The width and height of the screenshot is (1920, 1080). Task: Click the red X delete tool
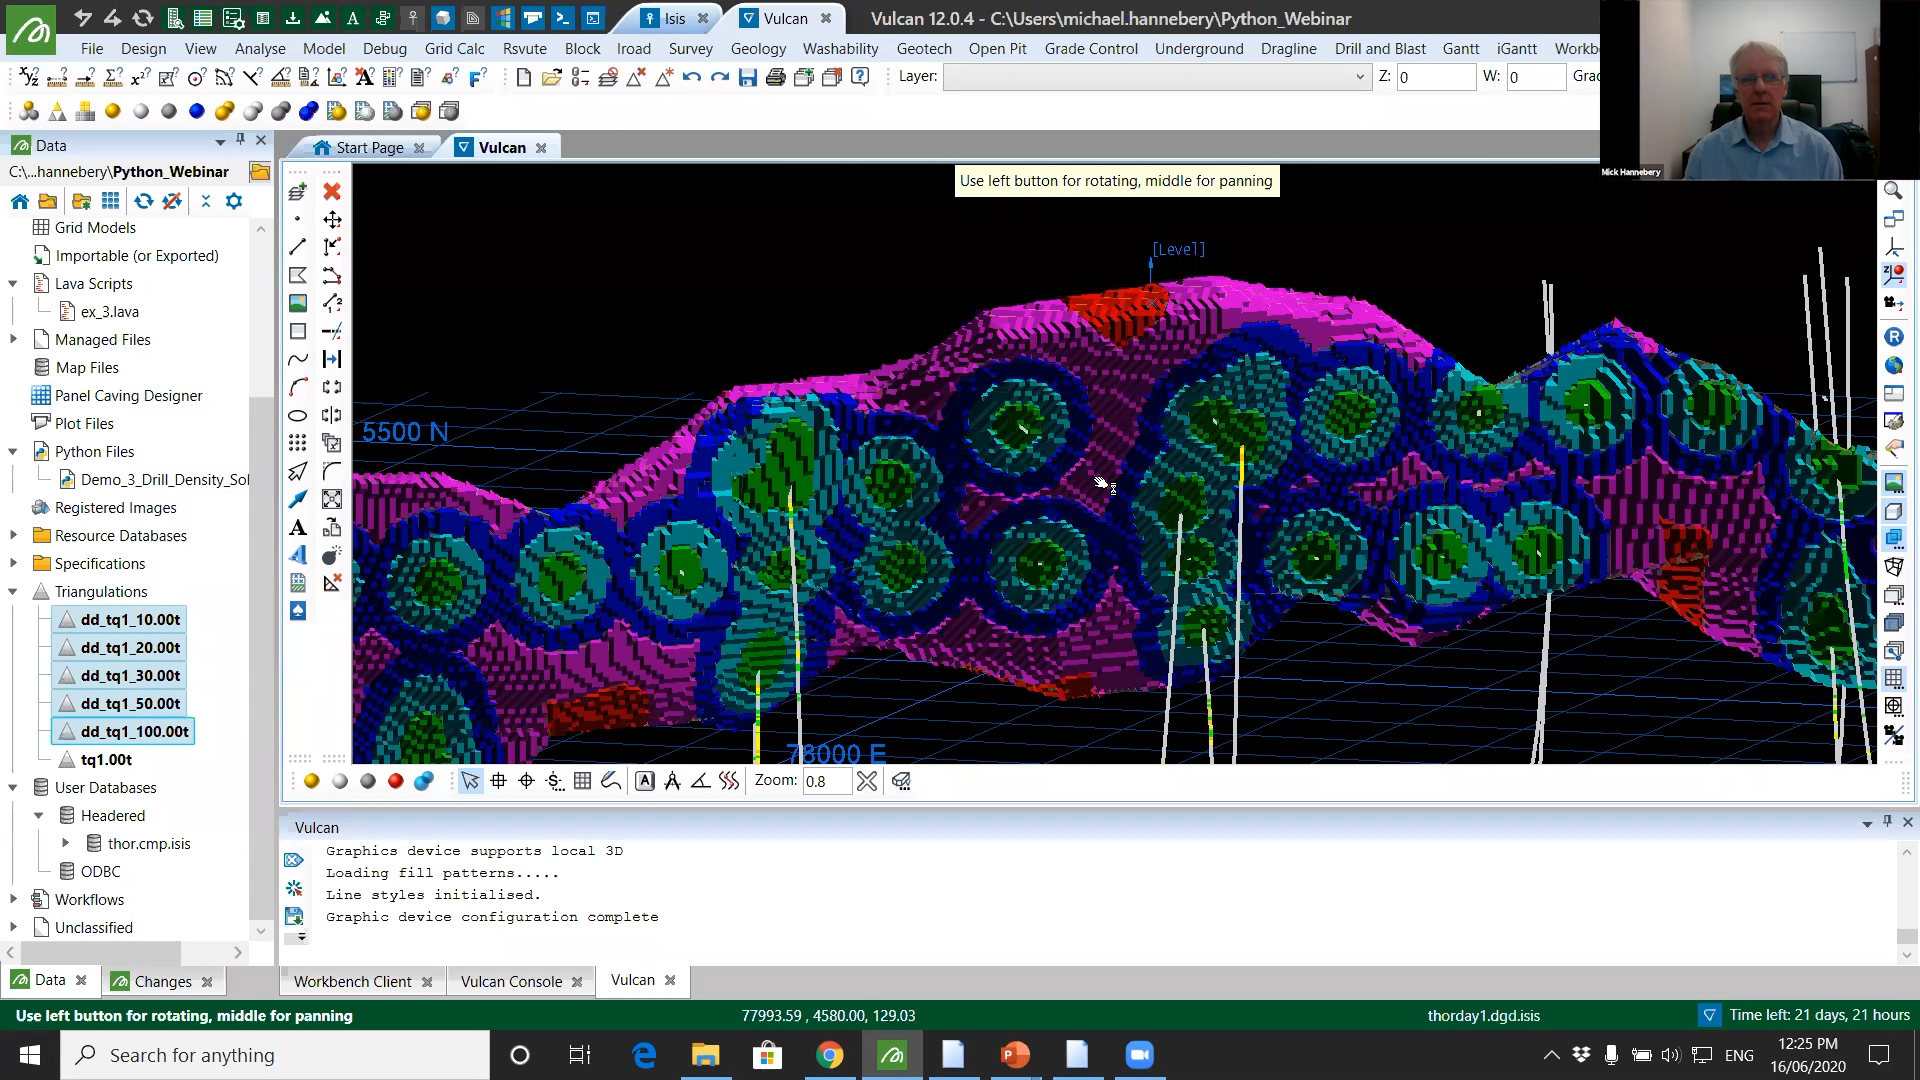pos(332,191)
